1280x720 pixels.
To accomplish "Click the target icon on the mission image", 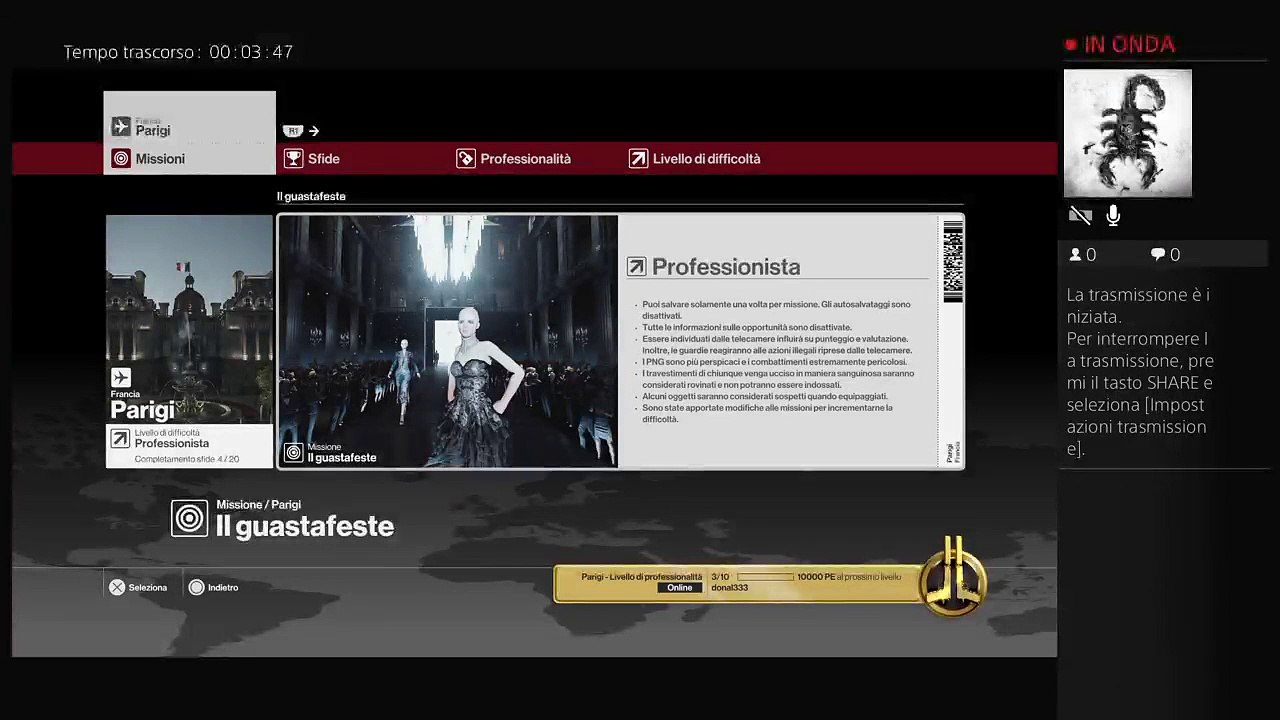I will click(294, 453).
